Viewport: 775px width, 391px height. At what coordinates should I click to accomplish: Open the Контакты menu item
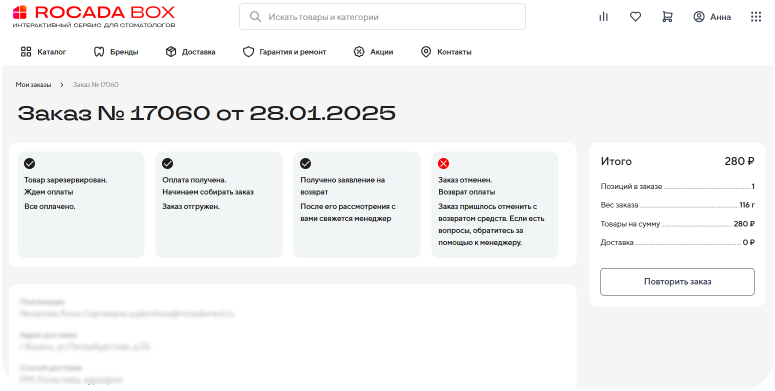click(x=454, y=51)
